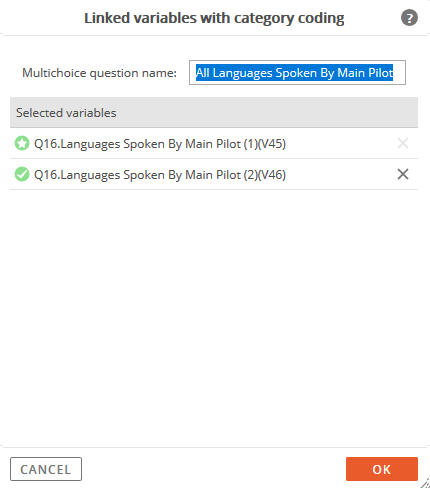Click the resize grip in the dialog corner
Screen dimensions: 430x488
pos(425,483)
